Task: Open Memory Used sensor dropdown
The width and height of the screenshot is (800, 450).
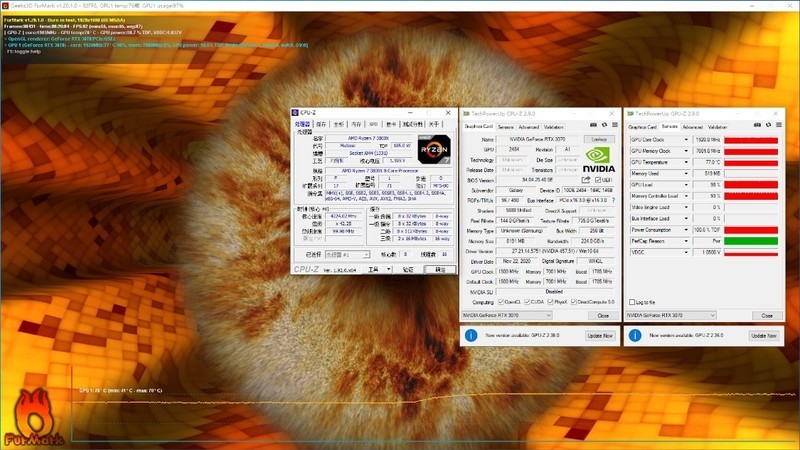Action: 686,173
